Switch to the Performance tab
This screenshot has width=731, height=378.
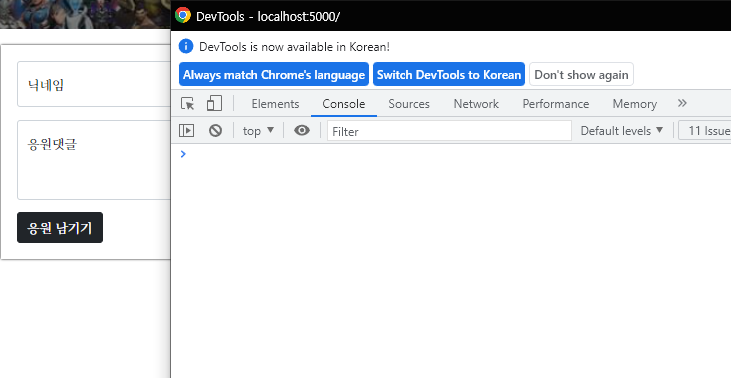pyautogui.click(x=556, y=103)
